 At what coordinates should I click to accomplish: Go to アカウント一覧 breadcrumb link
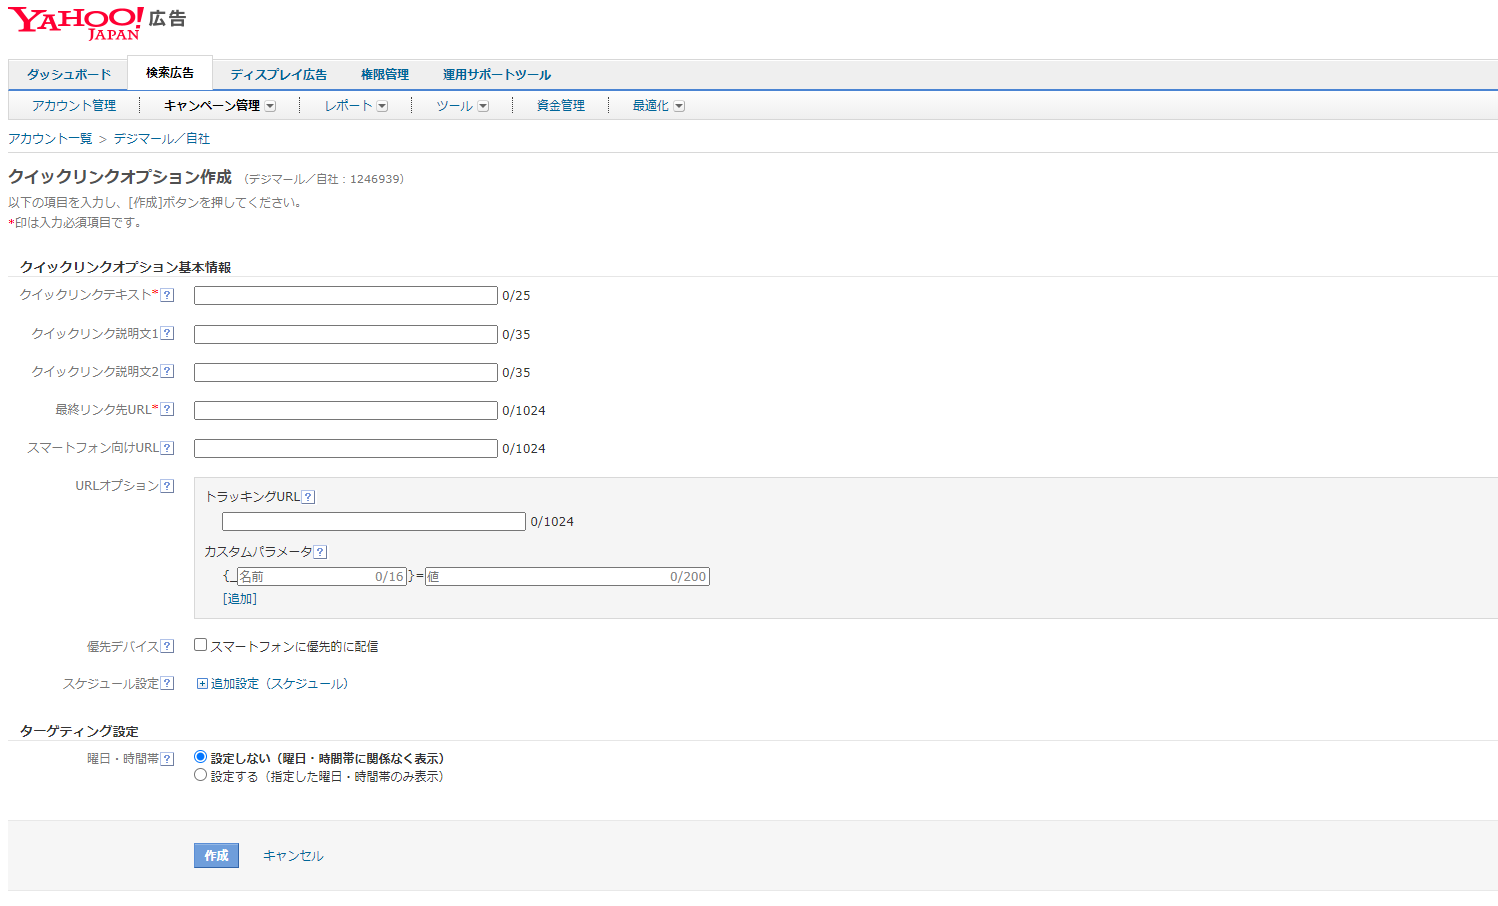(x=50, y=138)
